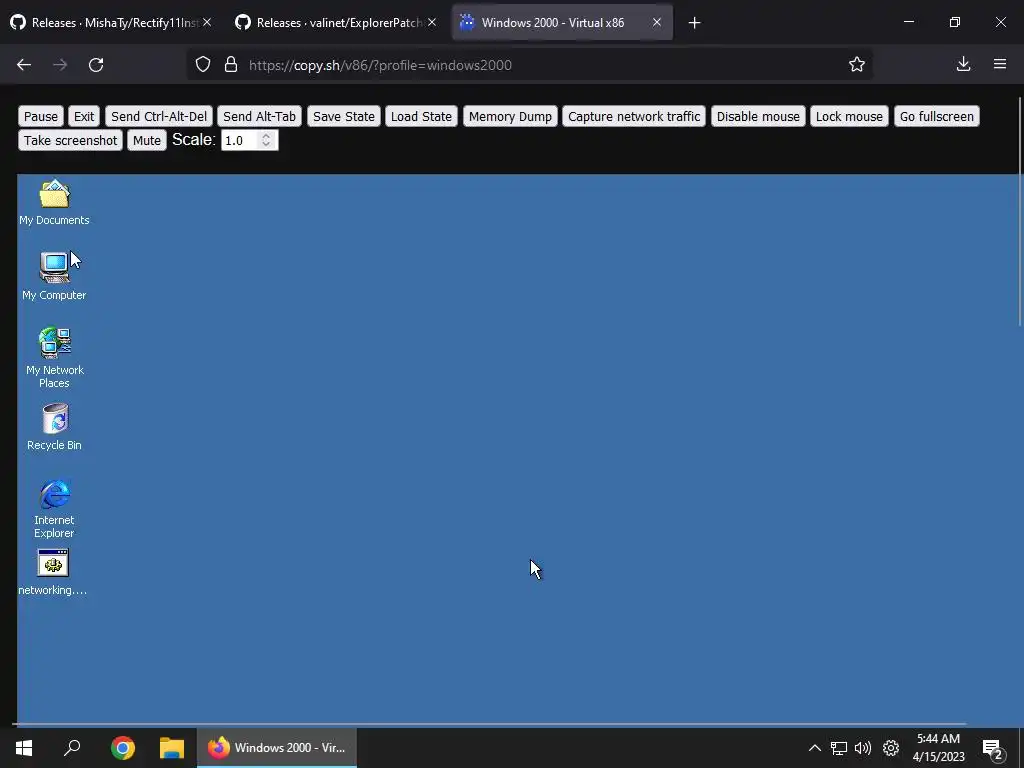Open File Explorer from the taskbar
1024x768 pixels.
[172, 748]
